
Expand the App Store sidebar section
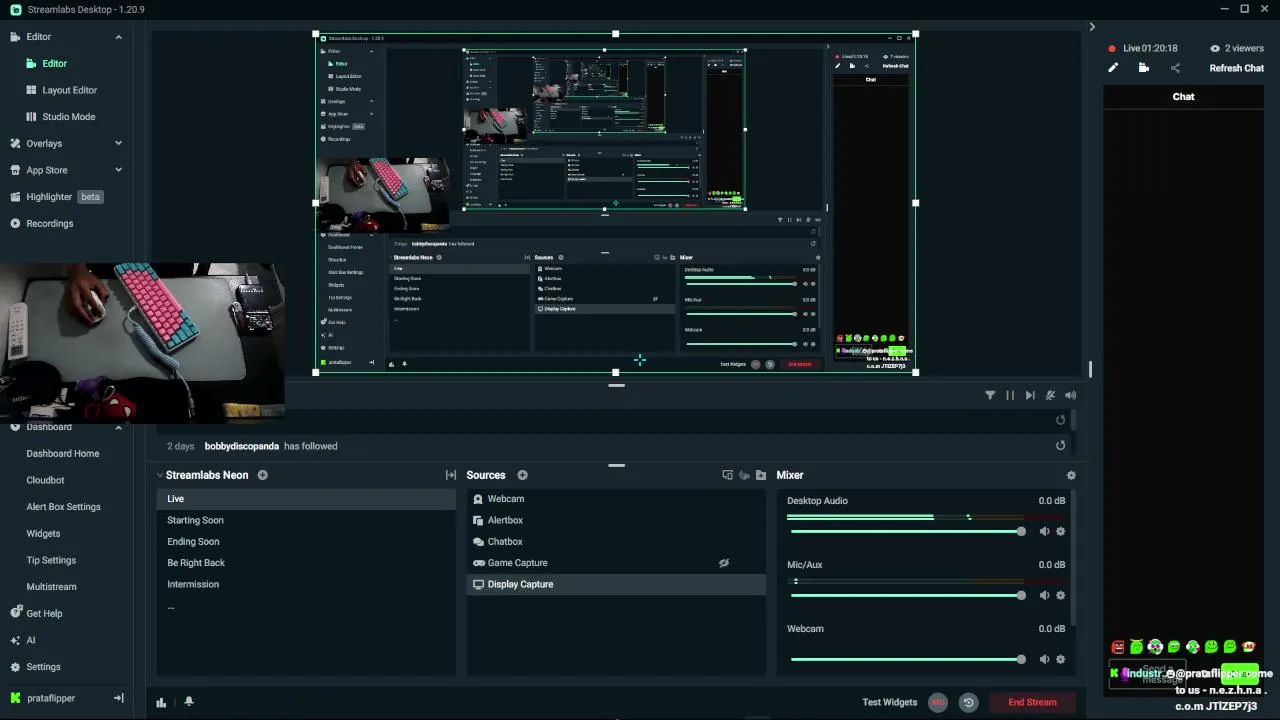(118, 170)
